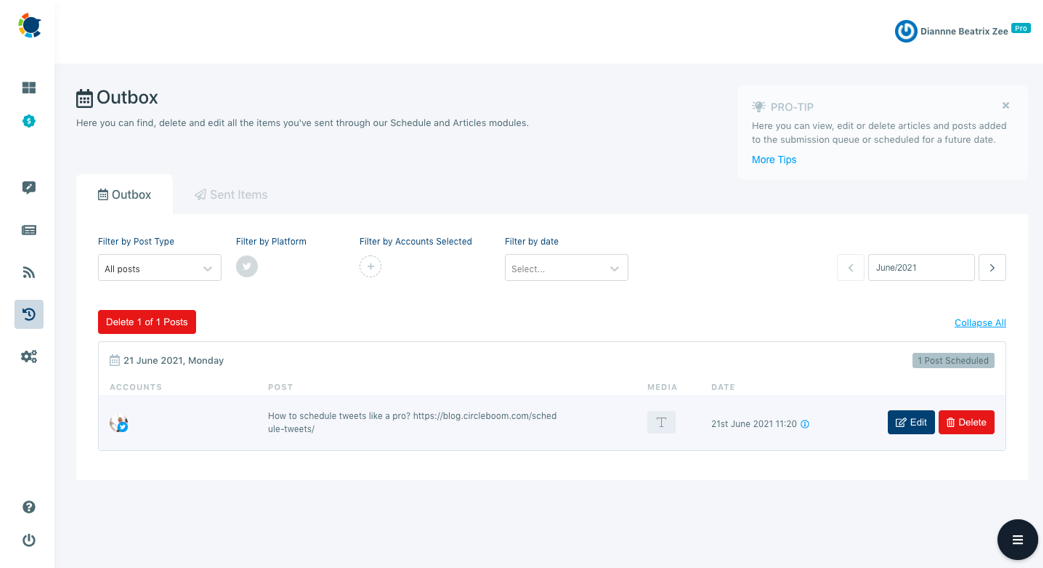Open the articles list sidebar icon

coord(29,230)
